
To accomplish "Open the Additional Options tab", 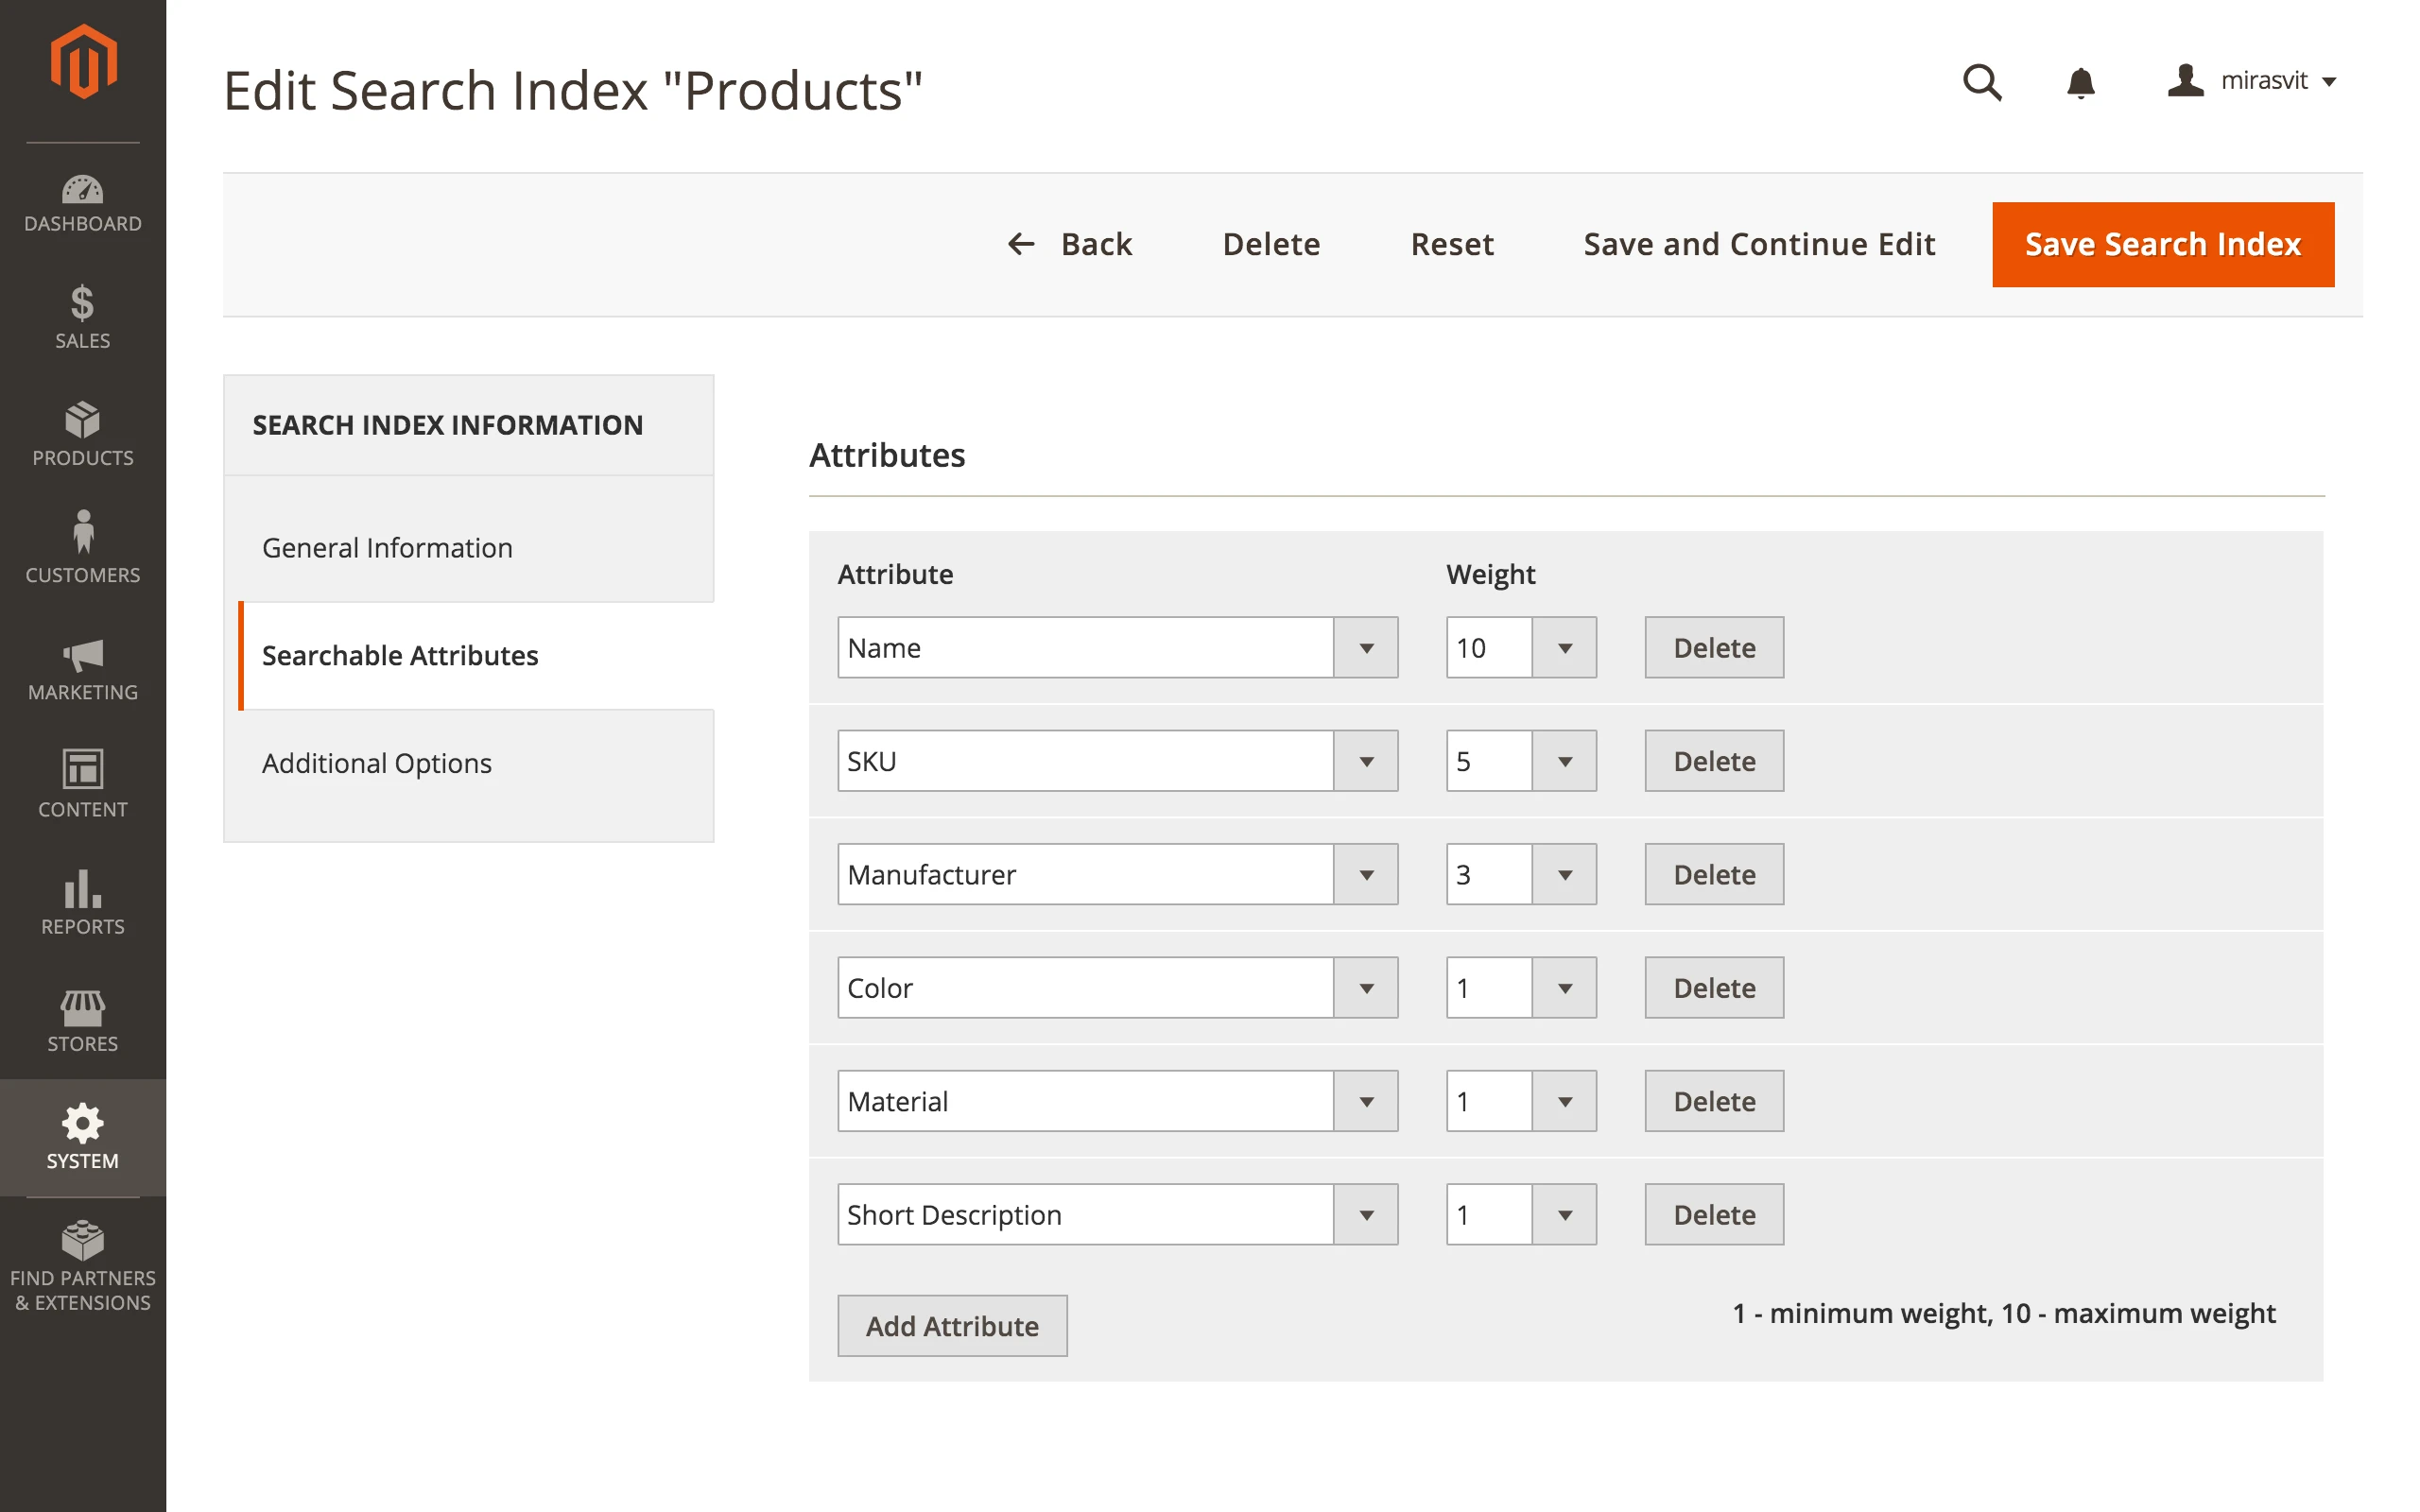I will (x=376, y=763).
